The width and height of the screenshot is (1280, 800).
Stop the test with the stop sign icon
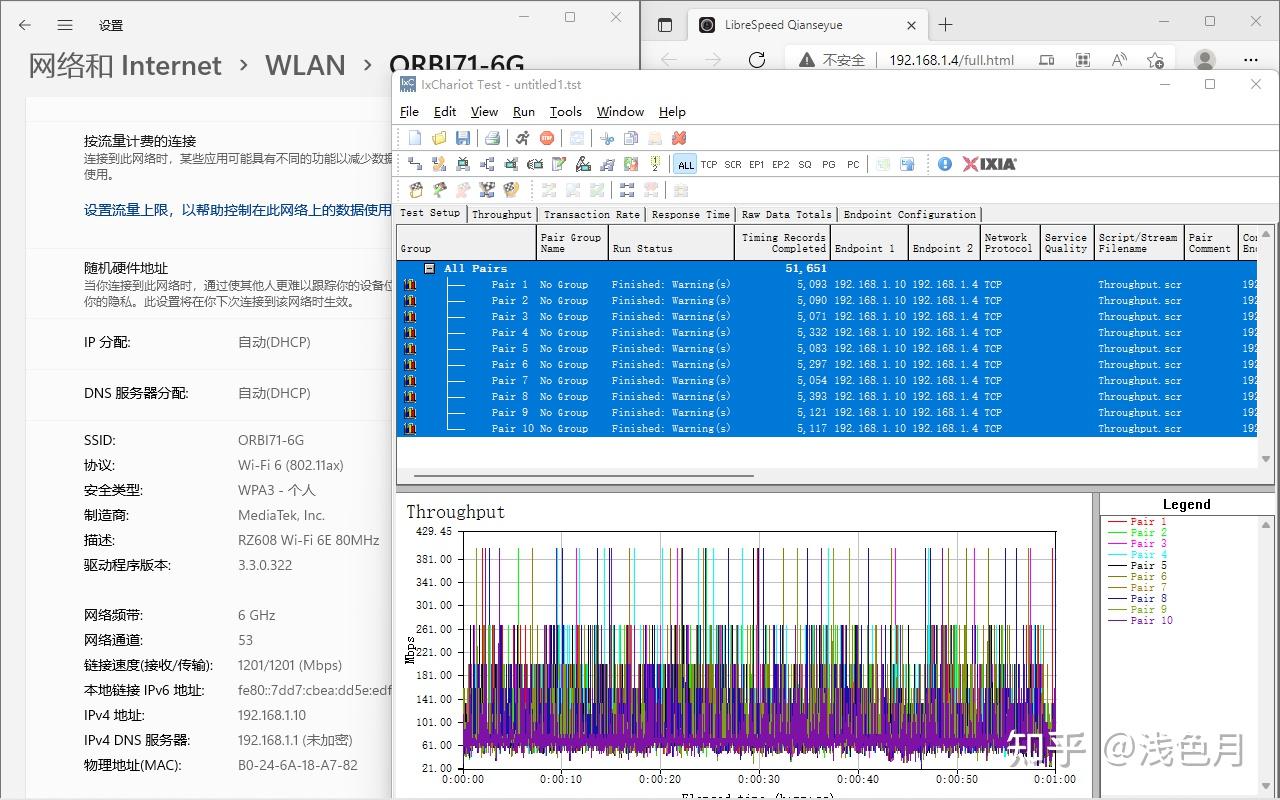548,138
